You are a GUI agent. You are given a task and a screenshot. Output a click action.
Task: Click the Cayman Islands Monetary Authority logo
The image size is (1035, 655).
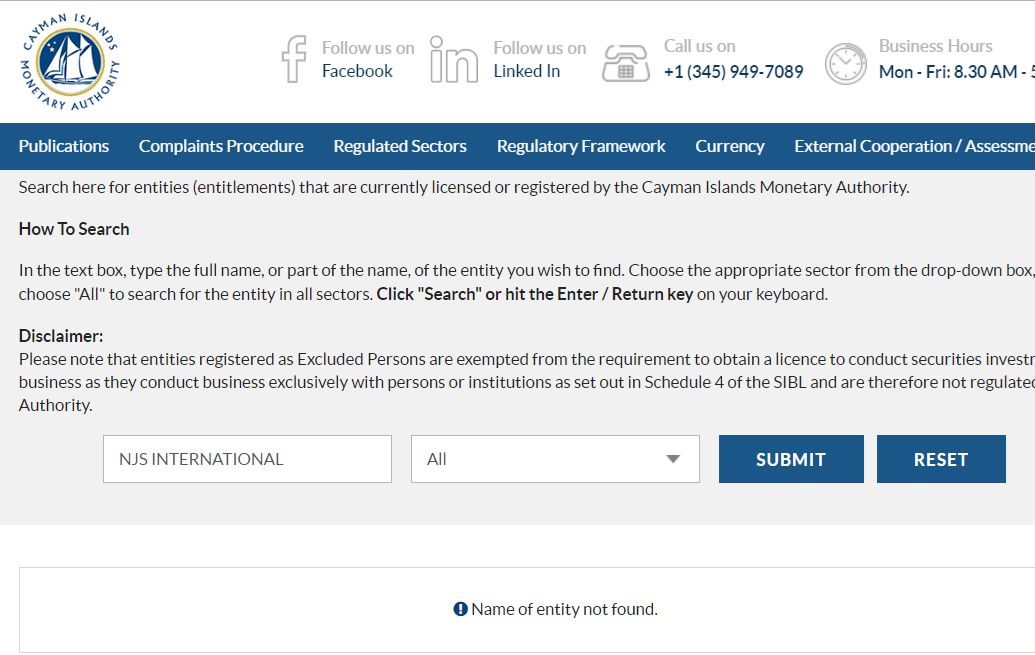pyautogui.click(x=70, y=61)
